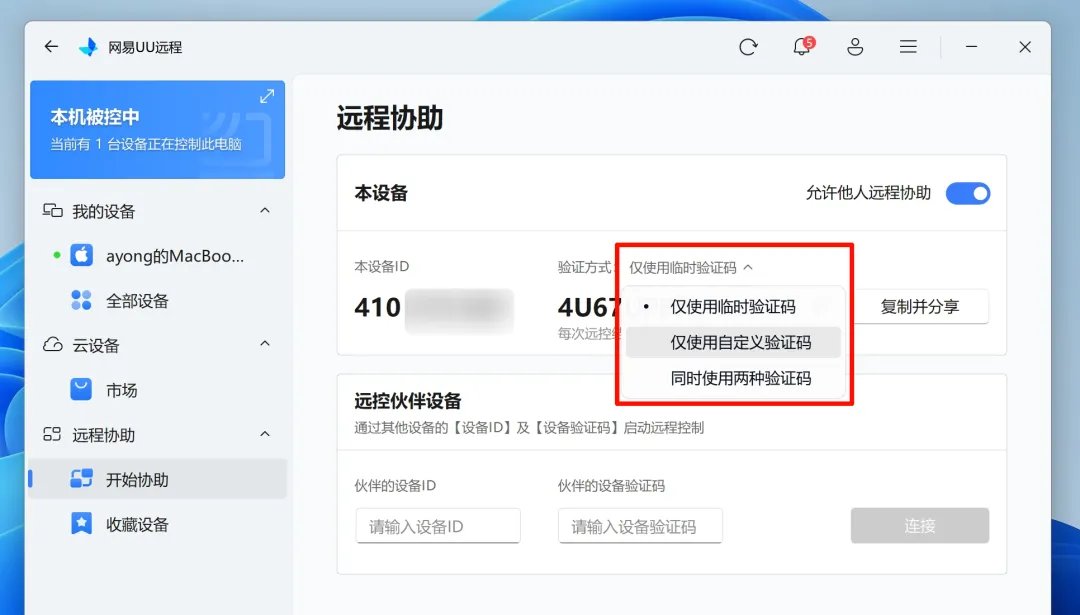Click the 远程协助 page heading
Image resolution: width=1080 pixels, height=615 pixels.
pyautogui.click(x=390, y=118)
